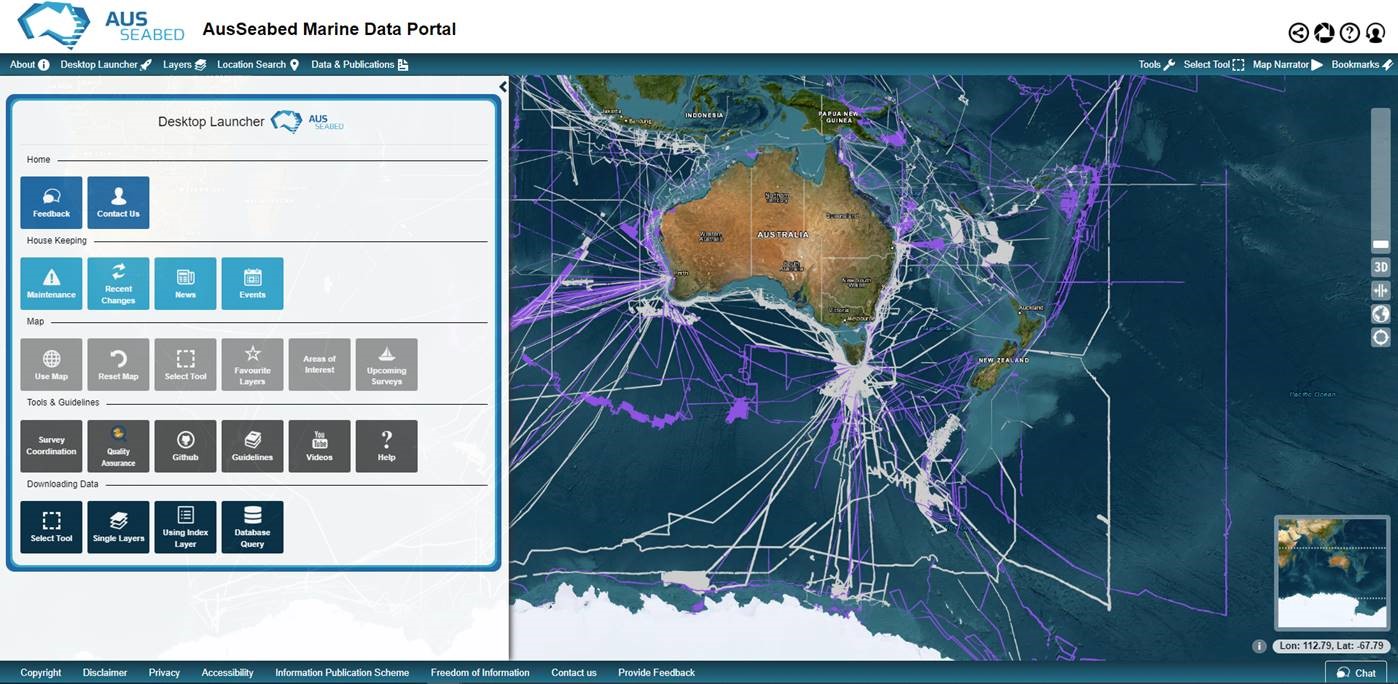1398x684 pixels.
Task: Click the camera shutter snapshot icon
Action: (1324, 33)
